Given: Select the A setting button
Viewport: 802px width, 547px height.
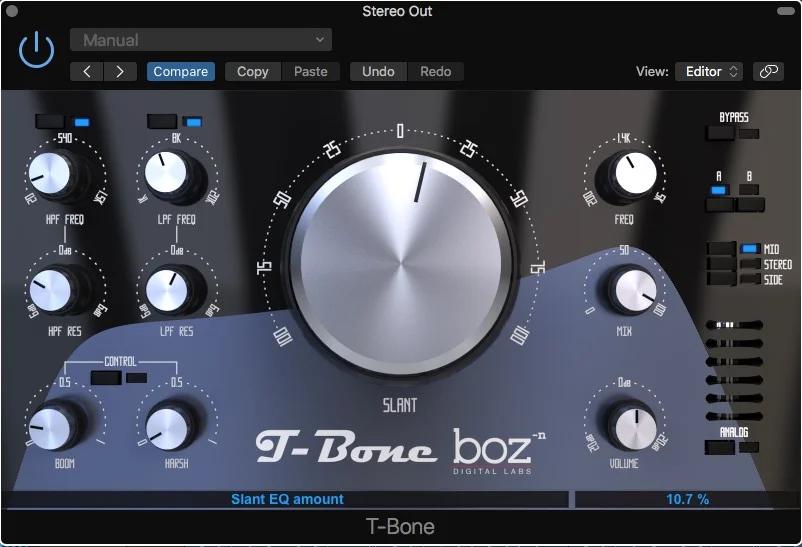Looking at the screenshot, I should 720,205.
